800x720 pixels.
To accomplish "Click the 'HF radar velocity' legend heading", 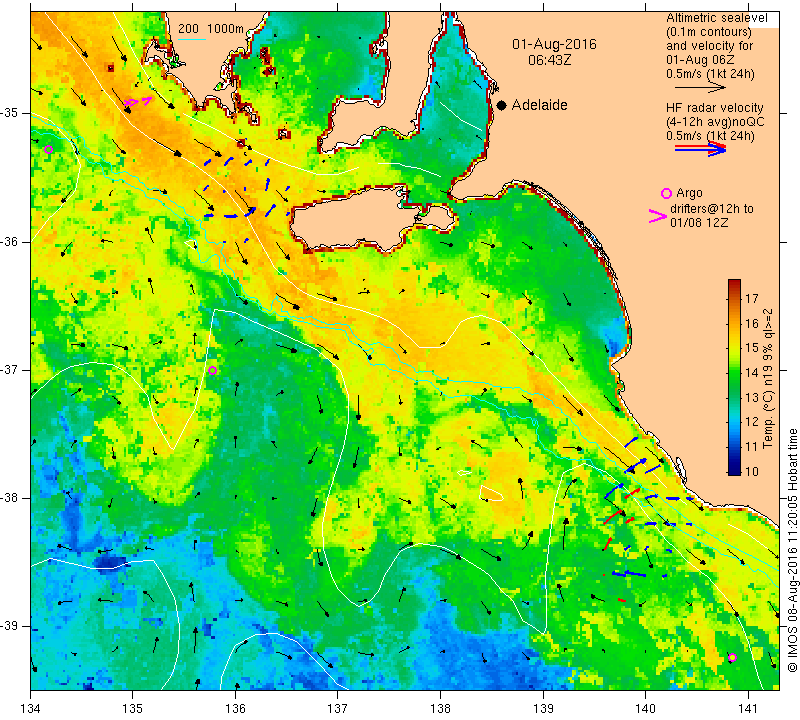I will 714,108.
